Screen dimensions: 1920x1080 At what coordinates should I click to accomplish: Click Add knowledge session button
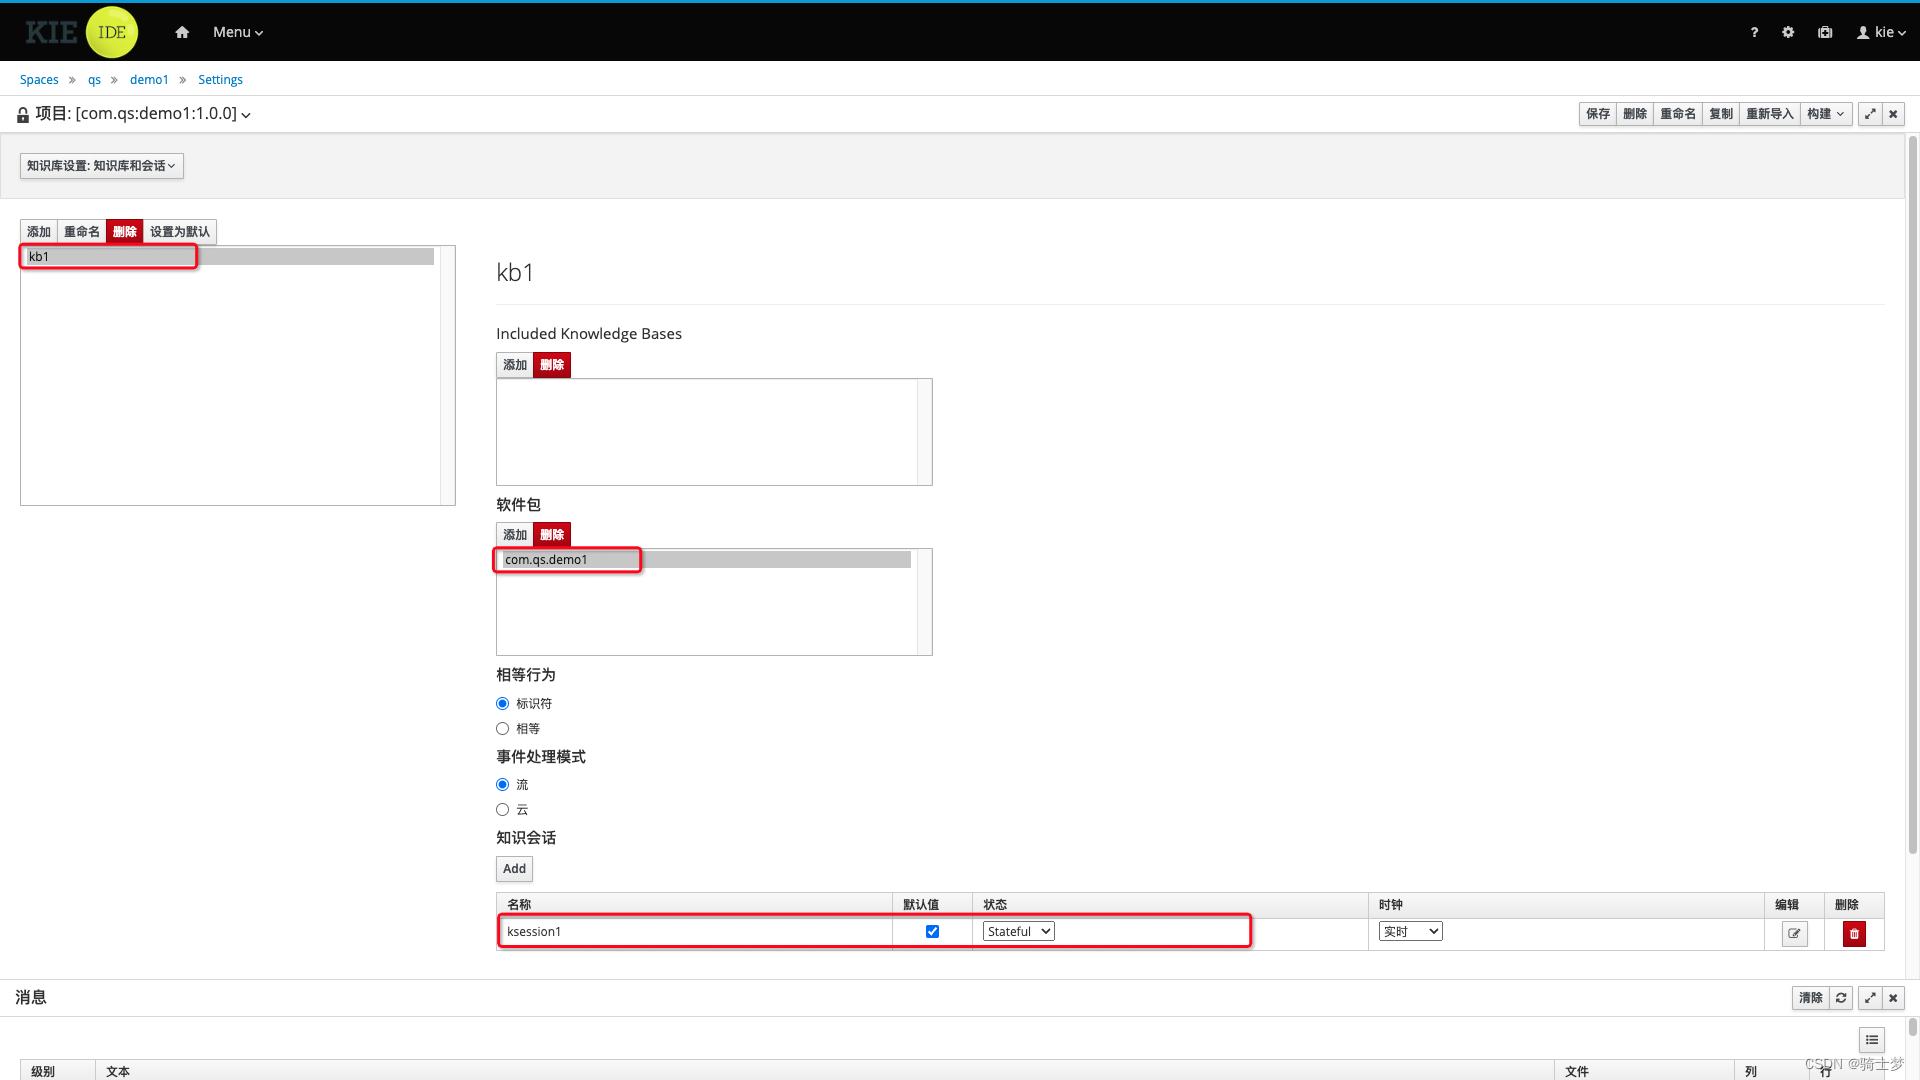point(515,869)
